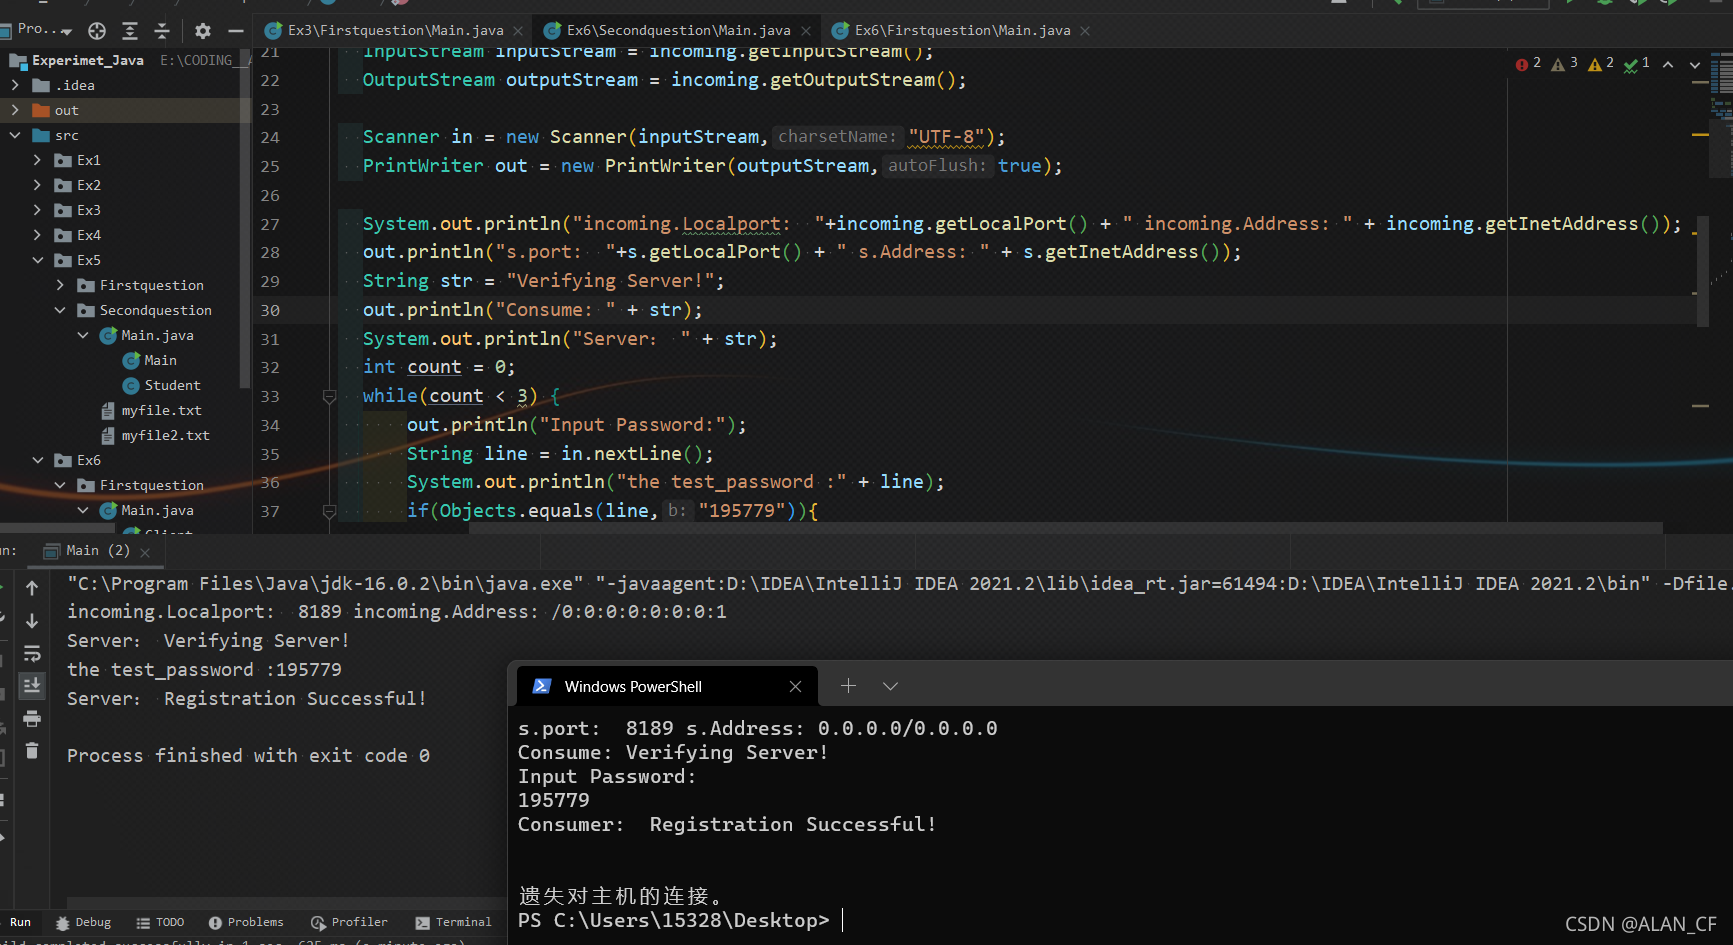Click the Clear All trash icon
This screenshot has height=945, width=1733.
32,750
